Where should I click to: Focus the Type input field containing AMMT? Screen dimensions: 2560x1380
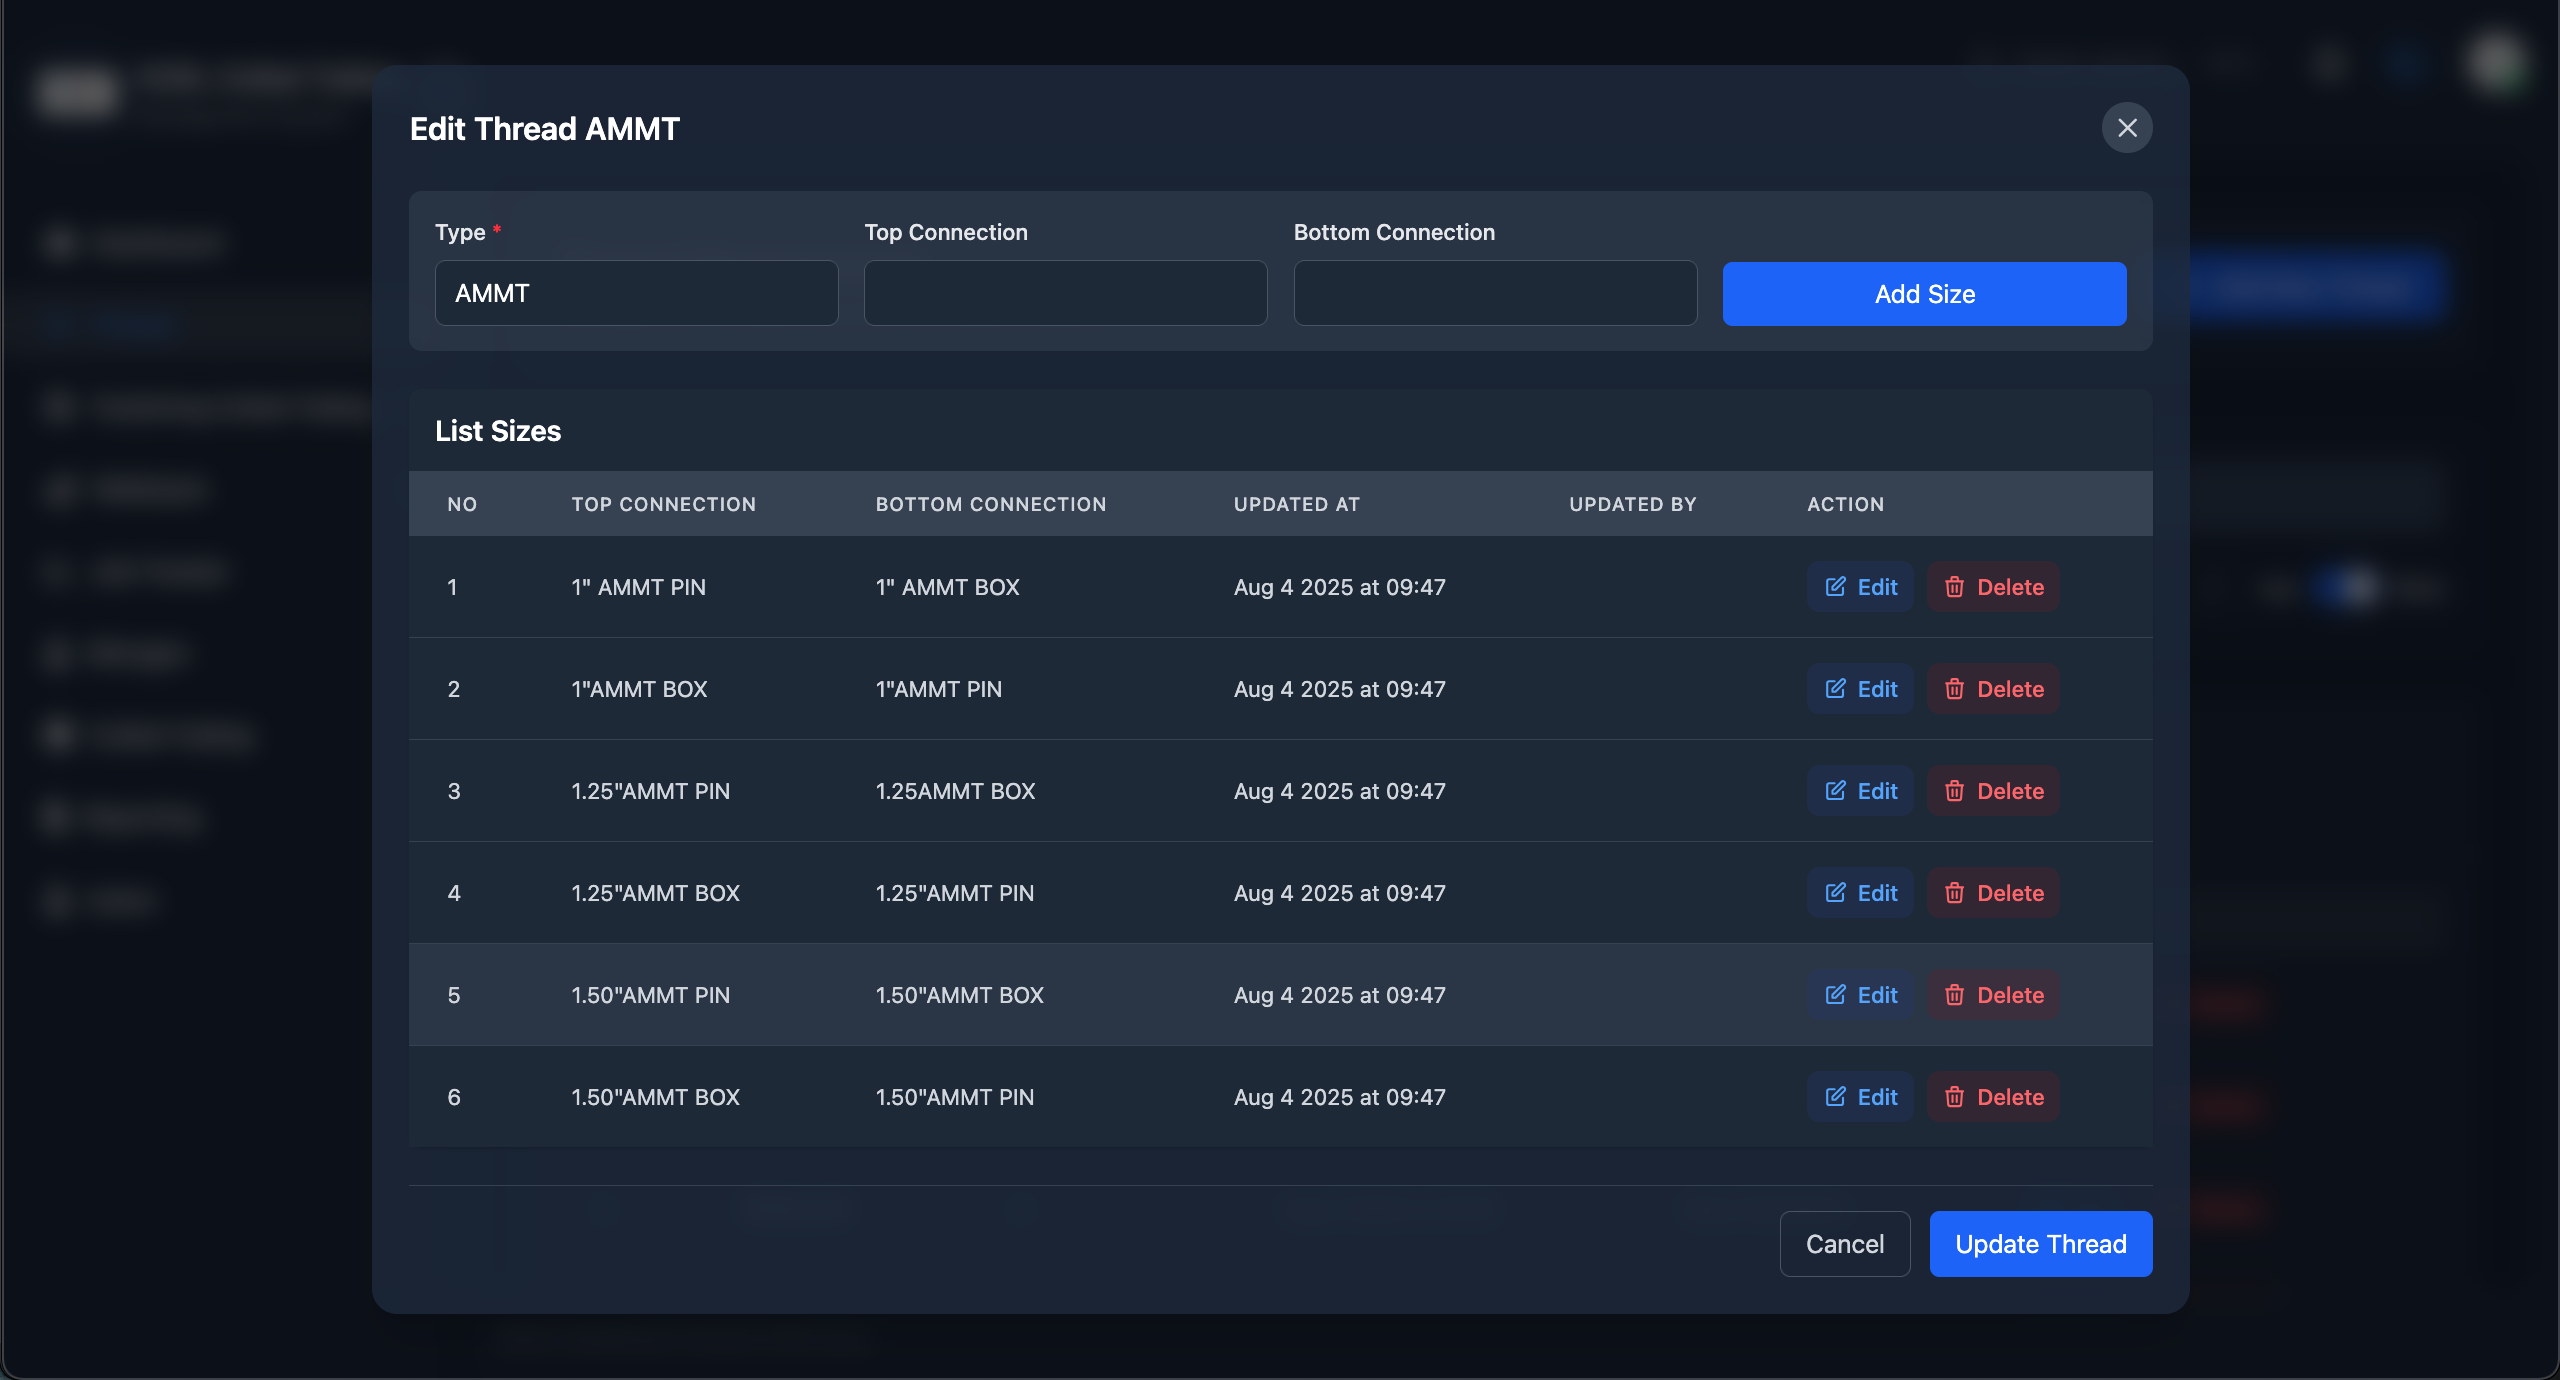click(636, 293)
